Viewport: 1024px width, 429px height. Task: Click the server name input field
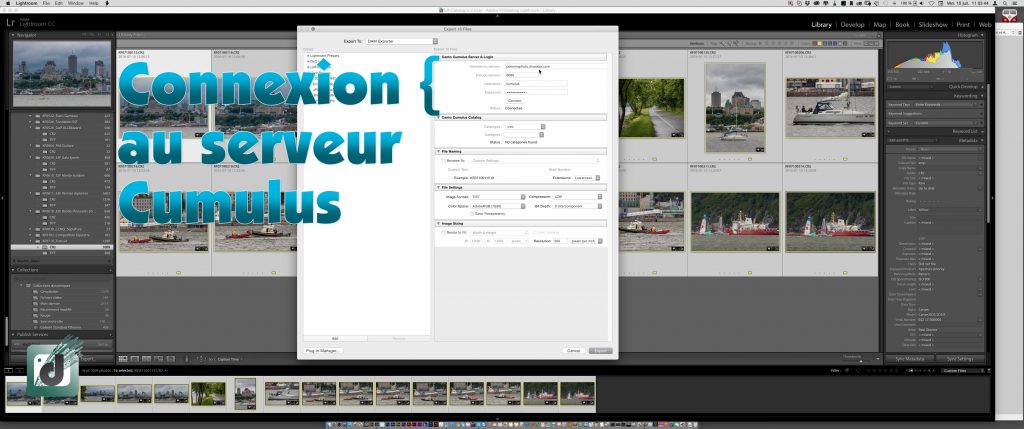tap(556, 67)
